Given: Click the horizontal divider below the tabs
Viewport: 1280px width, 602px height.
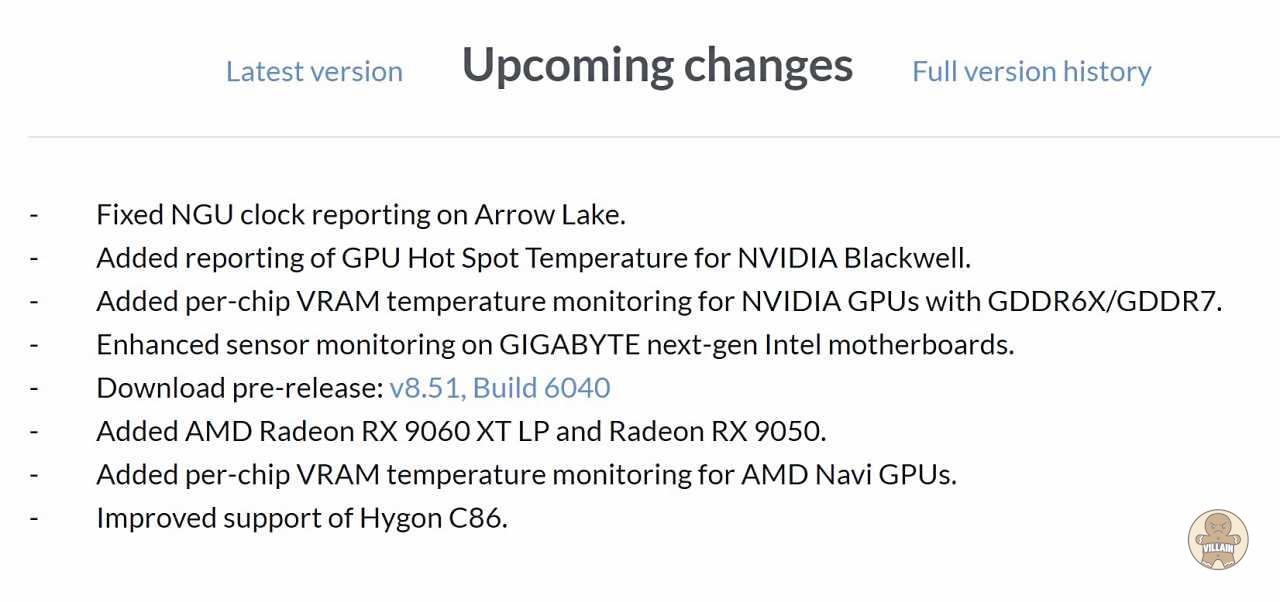Looking at the screenshot, I should point(654,137).
